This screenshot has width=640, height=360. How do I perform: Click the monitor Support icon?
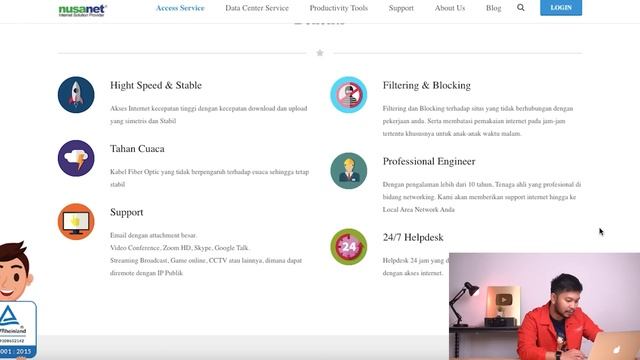pos(76,222)
